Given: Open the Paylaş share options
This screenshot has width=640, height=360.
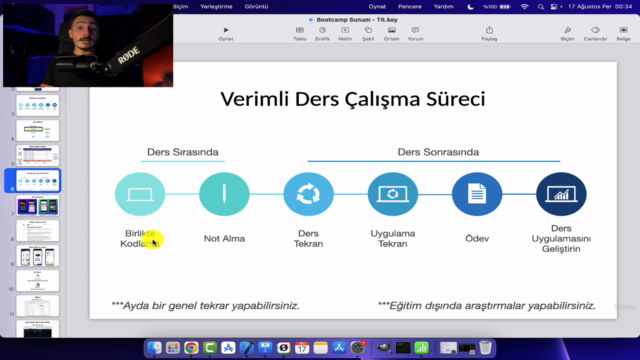Looking at the screenshot, I should click(x=489, y=33).
